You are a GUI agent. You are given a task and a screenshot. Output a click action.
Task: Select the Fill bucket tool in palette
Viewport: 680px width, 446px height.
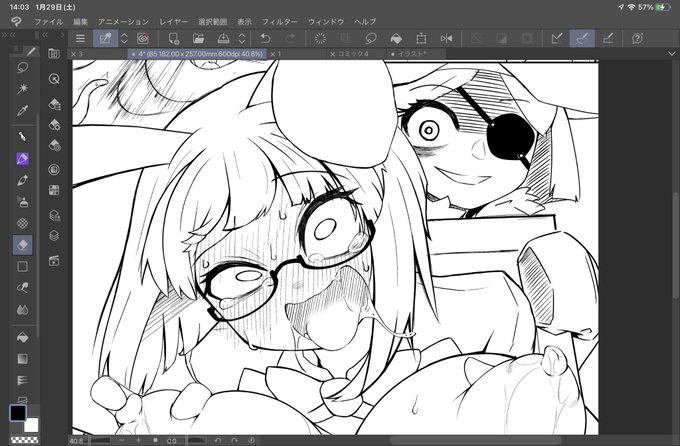point(23,337)
